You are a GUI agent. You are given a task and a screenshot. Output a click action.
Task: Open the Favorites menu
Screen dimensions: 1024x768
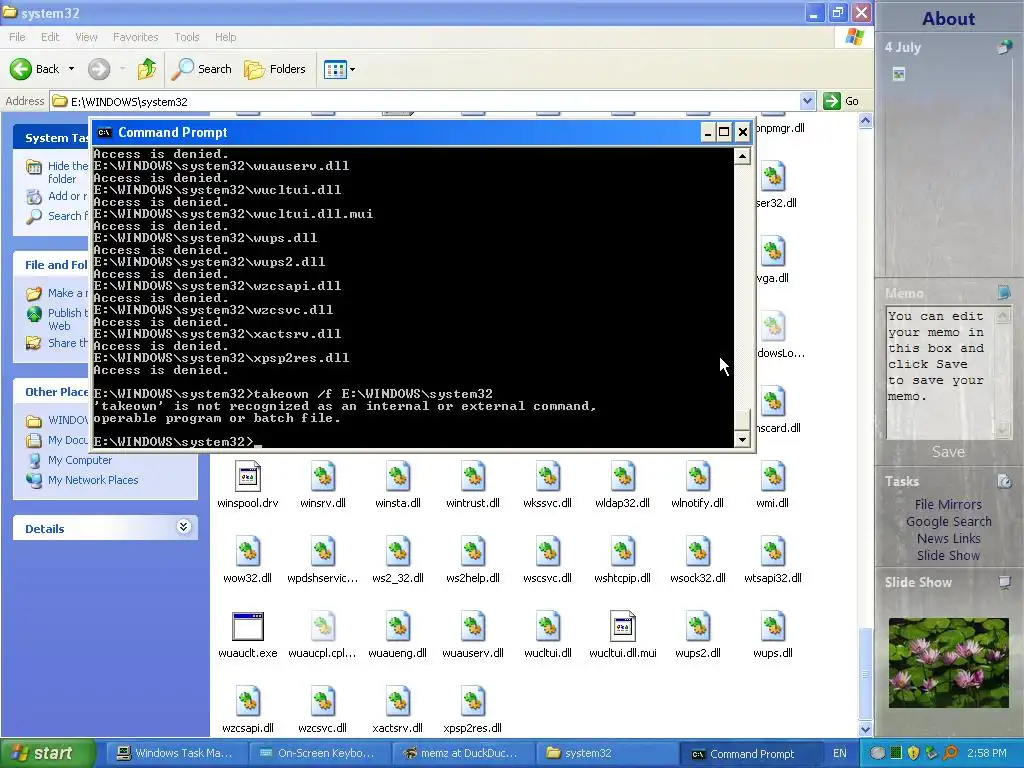[x=135, y=37]
